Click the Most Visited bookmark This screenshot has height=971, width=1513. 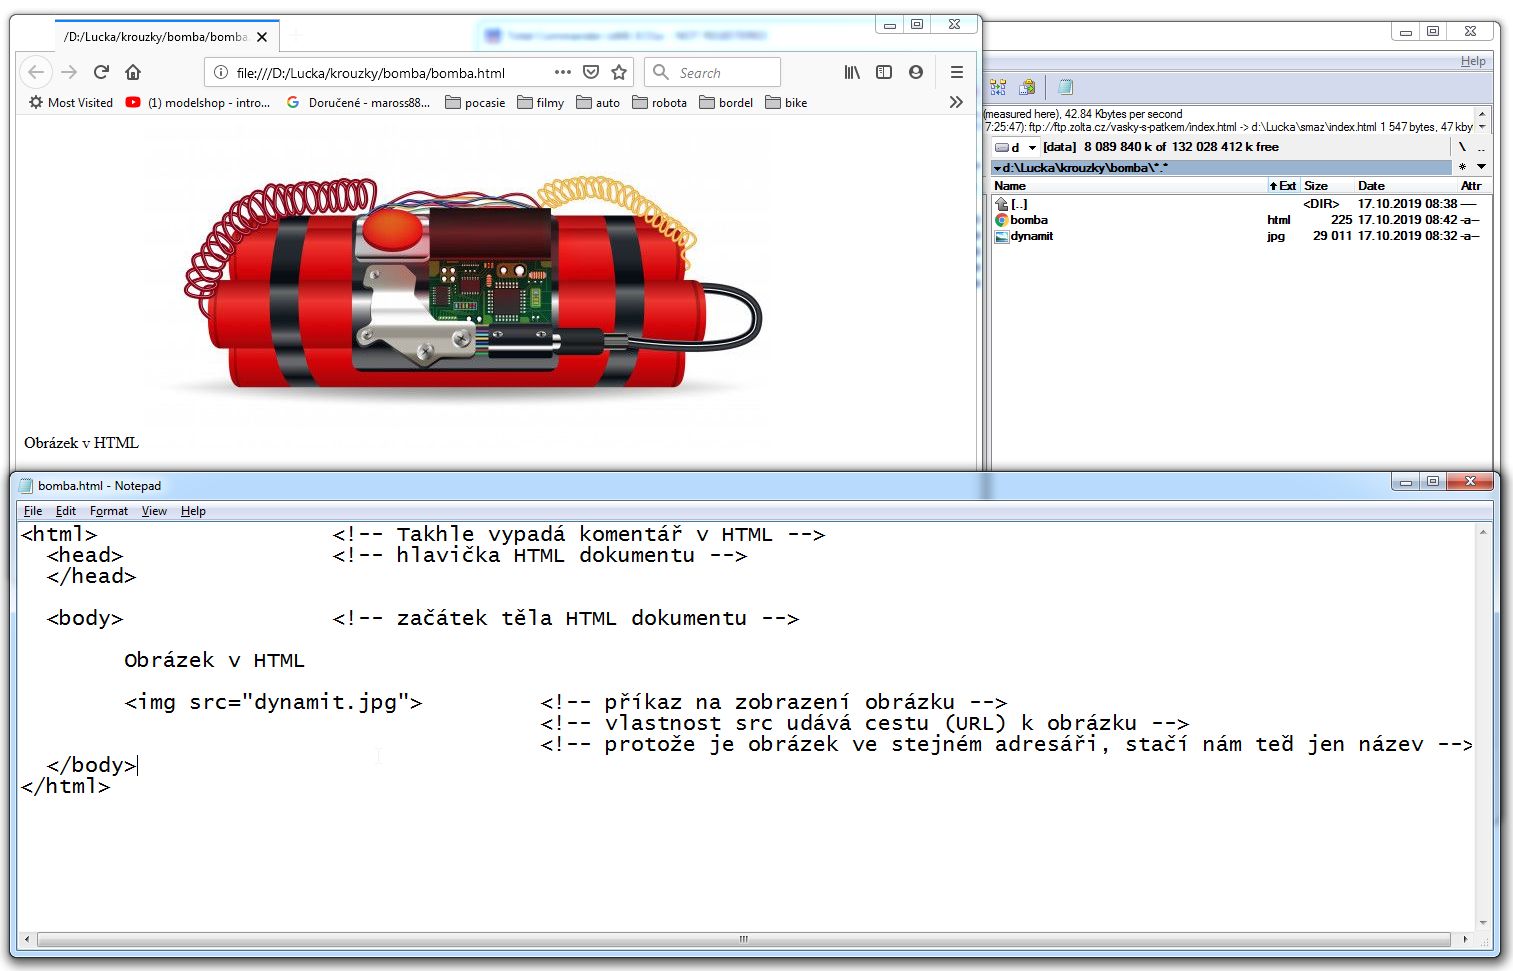click(71, 102)
